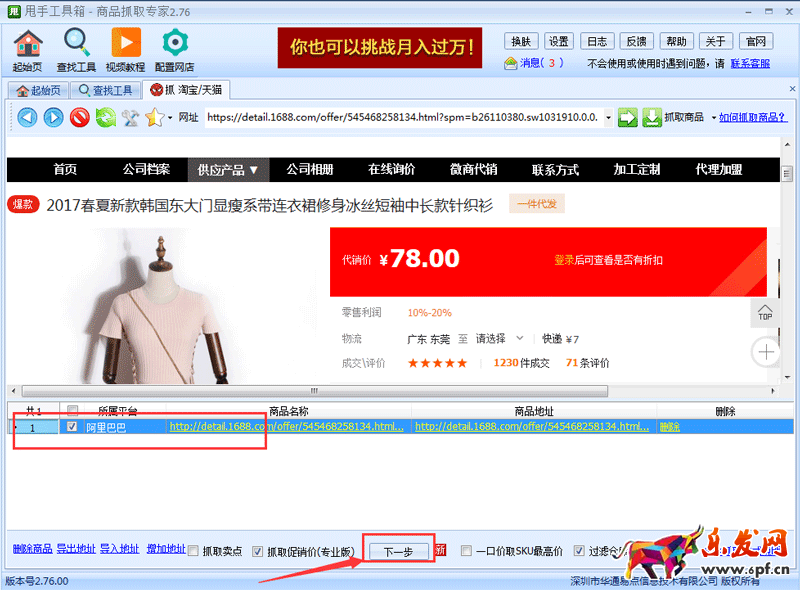Enable the 抓取卖点 checkbox
This screenshot has width=800, height=590.
(x=194, y=551)
